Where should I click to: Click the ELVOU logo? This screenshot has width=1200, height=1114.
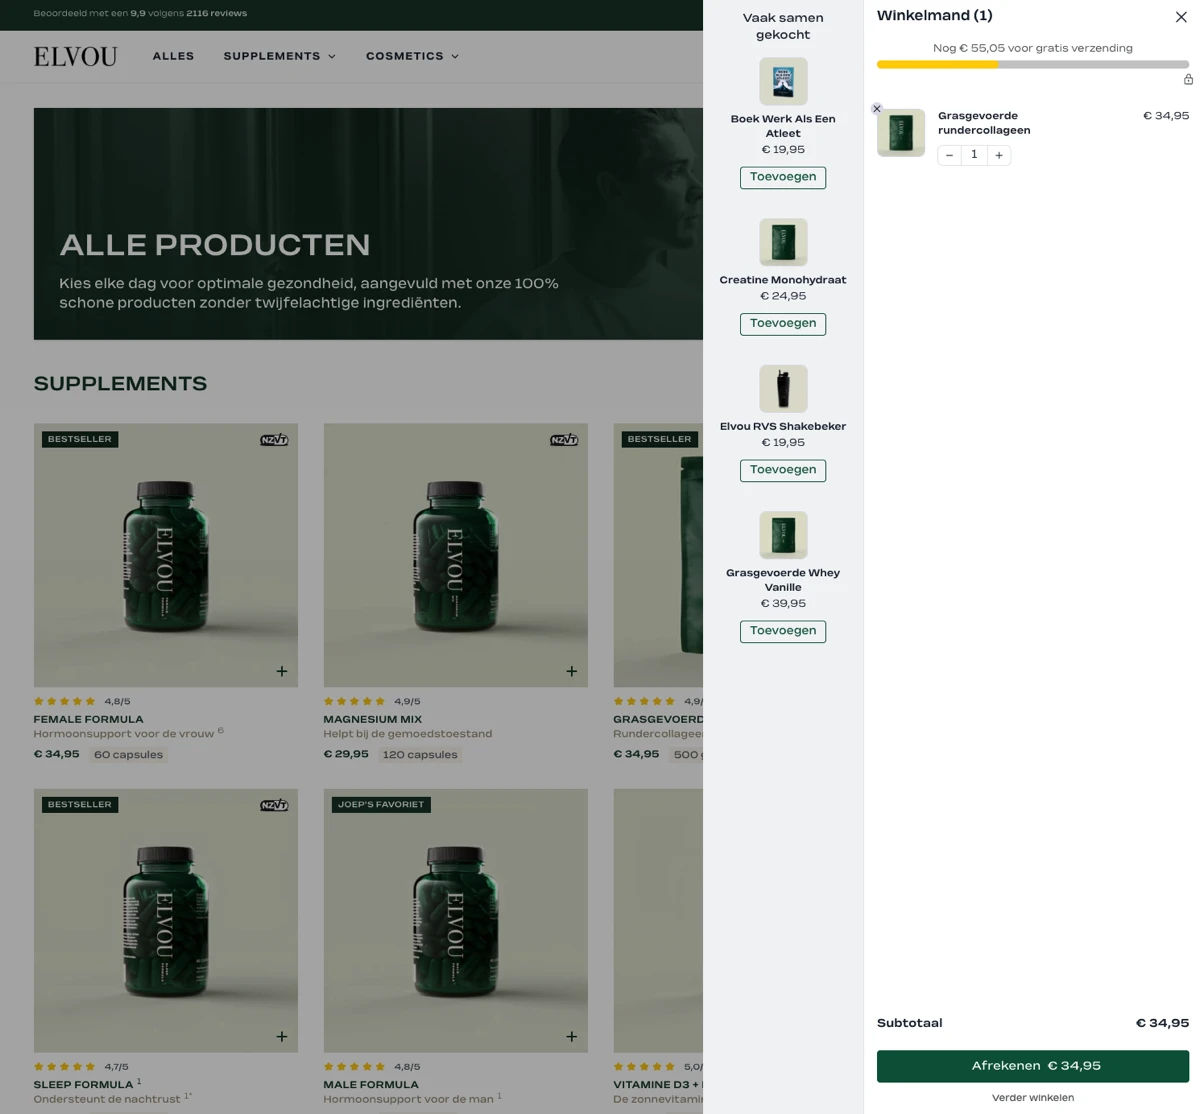pos(75,56)
